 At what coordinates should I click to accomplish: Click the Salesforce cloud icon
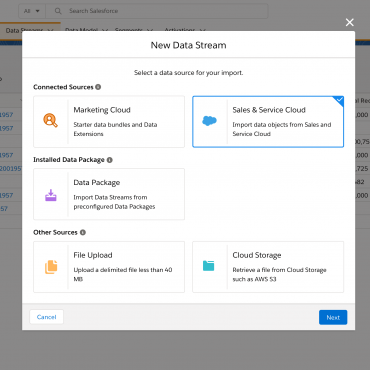tap(210, 121)
